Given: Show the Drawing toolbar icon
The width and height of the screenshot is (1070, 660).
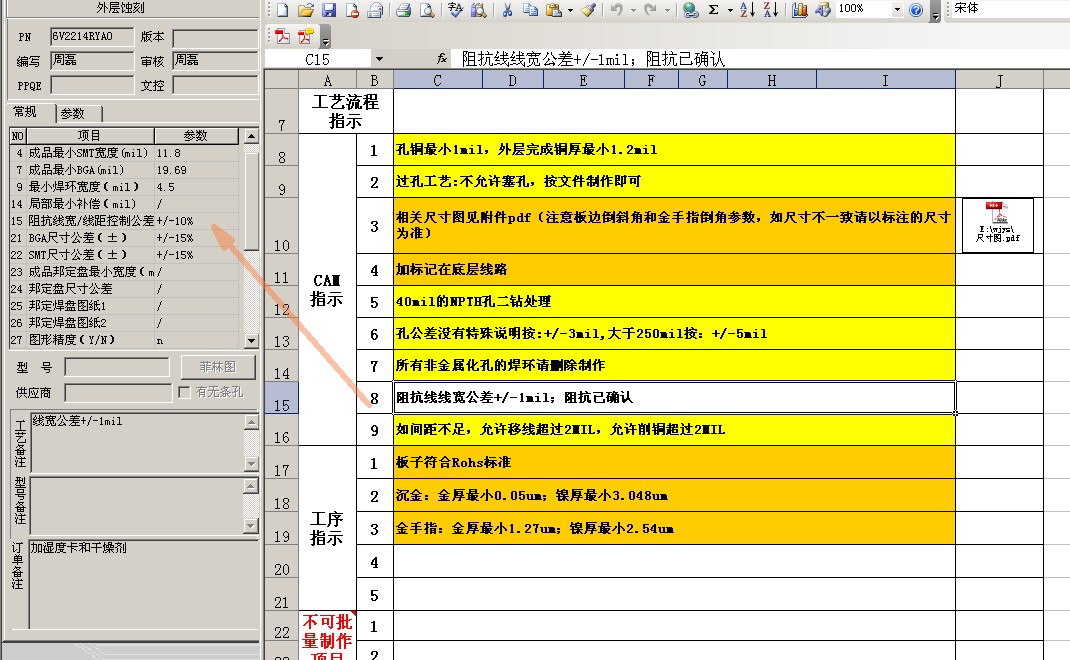Looking at the screenshot, I should [x=823, y=10].
